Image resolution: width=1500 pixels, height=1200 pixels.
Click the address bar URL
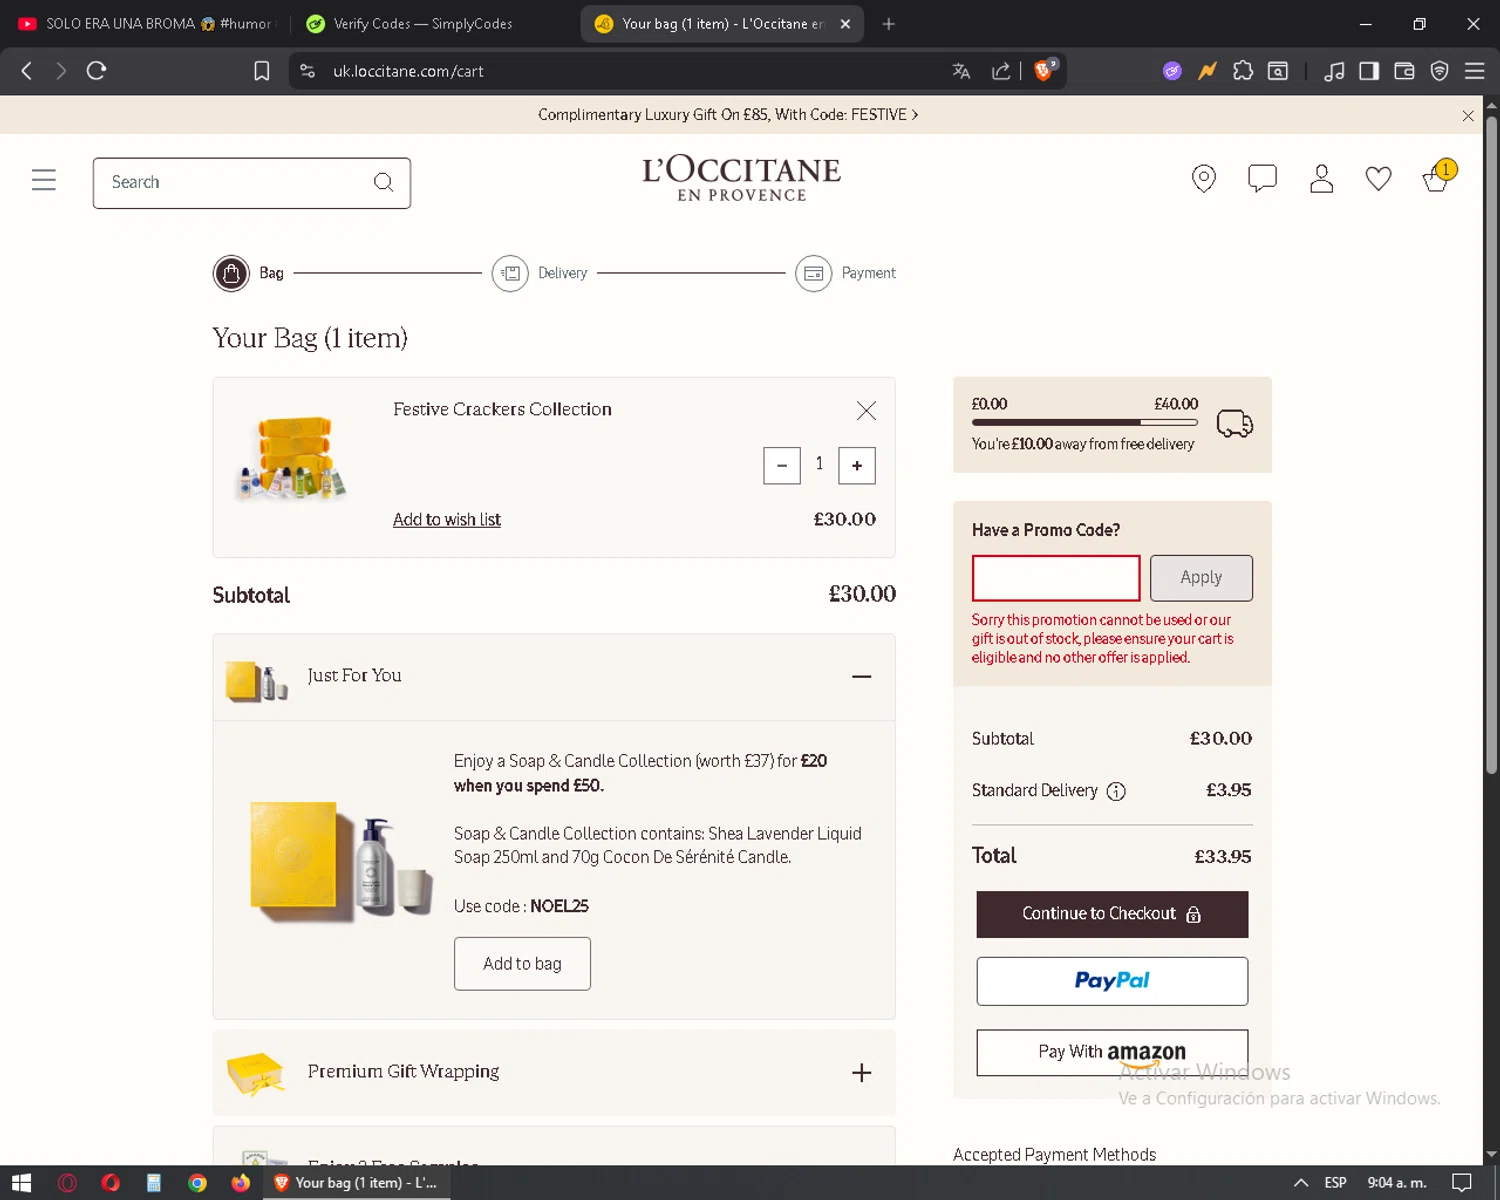(x=408, y=71)
